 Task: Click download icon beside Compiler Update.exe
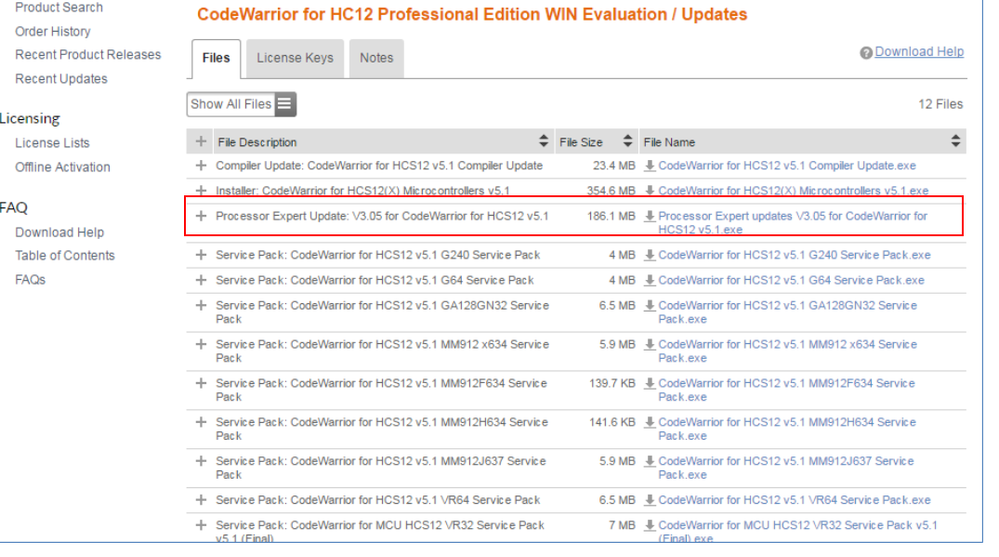tap(650, 166)
